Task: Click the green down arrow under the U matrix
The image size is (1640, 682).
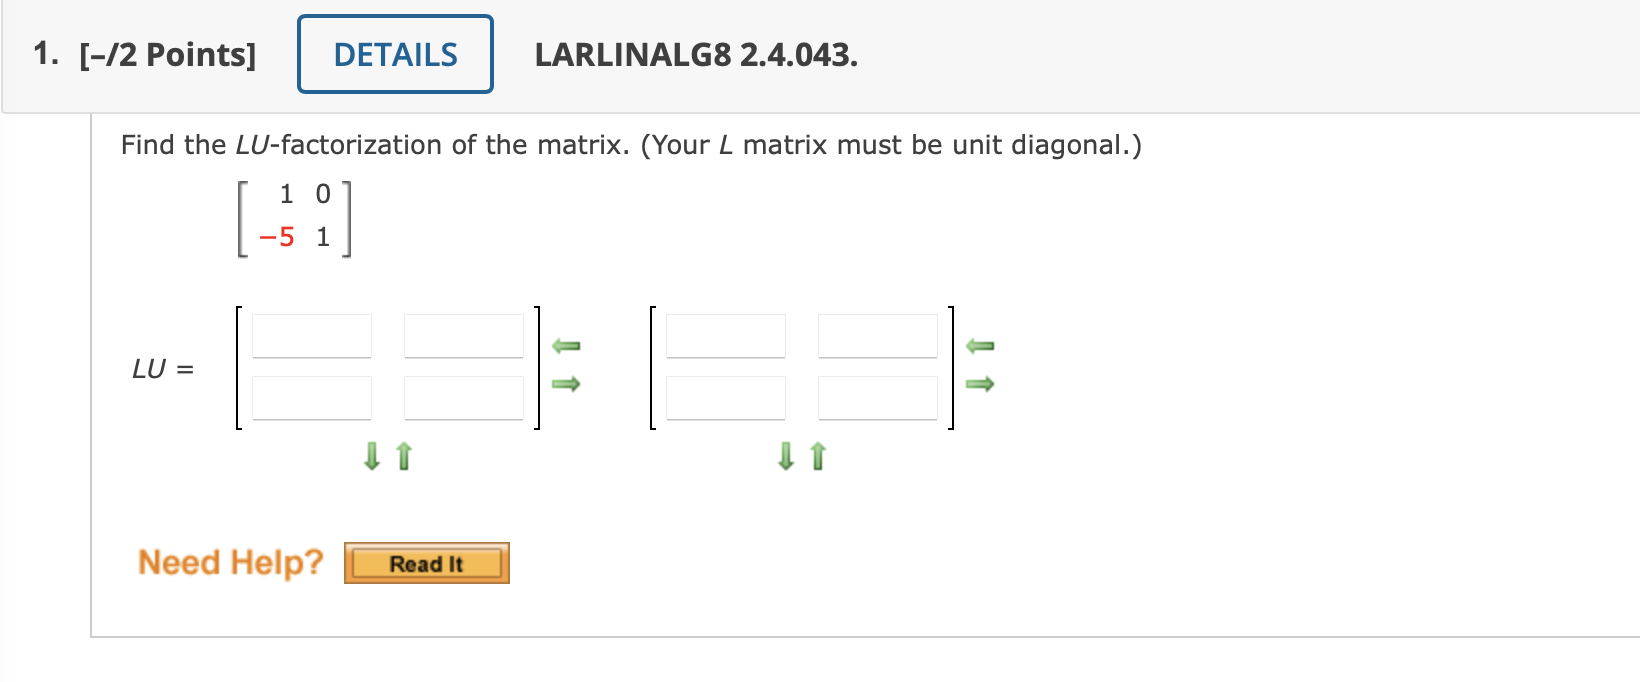Action: tap(784, 457)
